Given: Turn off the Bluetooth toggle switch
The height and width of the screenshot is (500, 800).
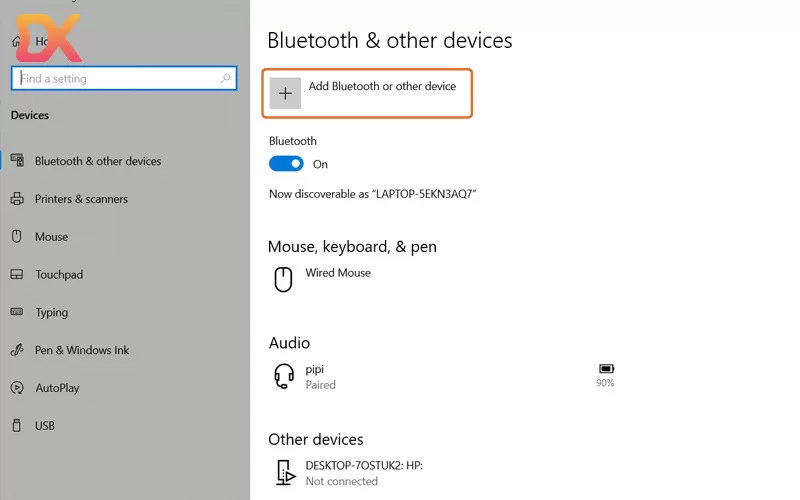Looking at the screenshot, I should tap(286, 164).
